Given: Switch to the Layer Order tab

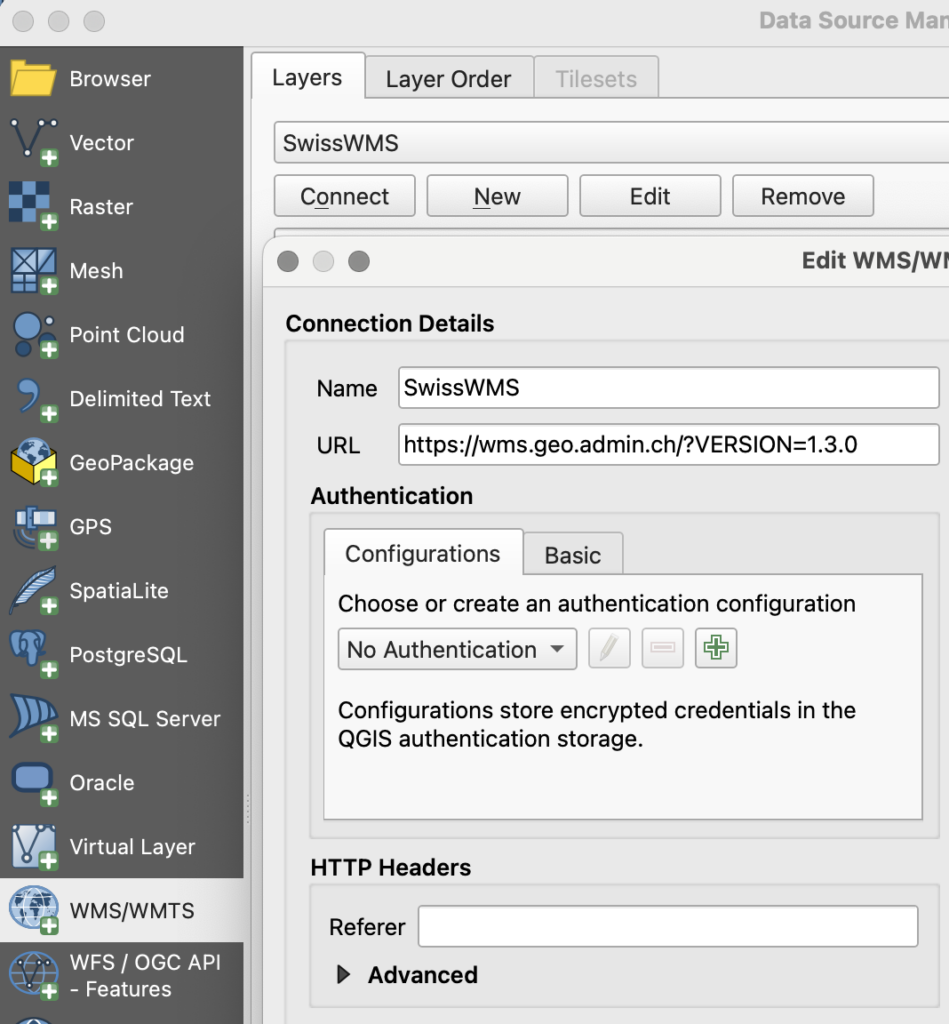Looking at the screenshot, I should [448, 79].
